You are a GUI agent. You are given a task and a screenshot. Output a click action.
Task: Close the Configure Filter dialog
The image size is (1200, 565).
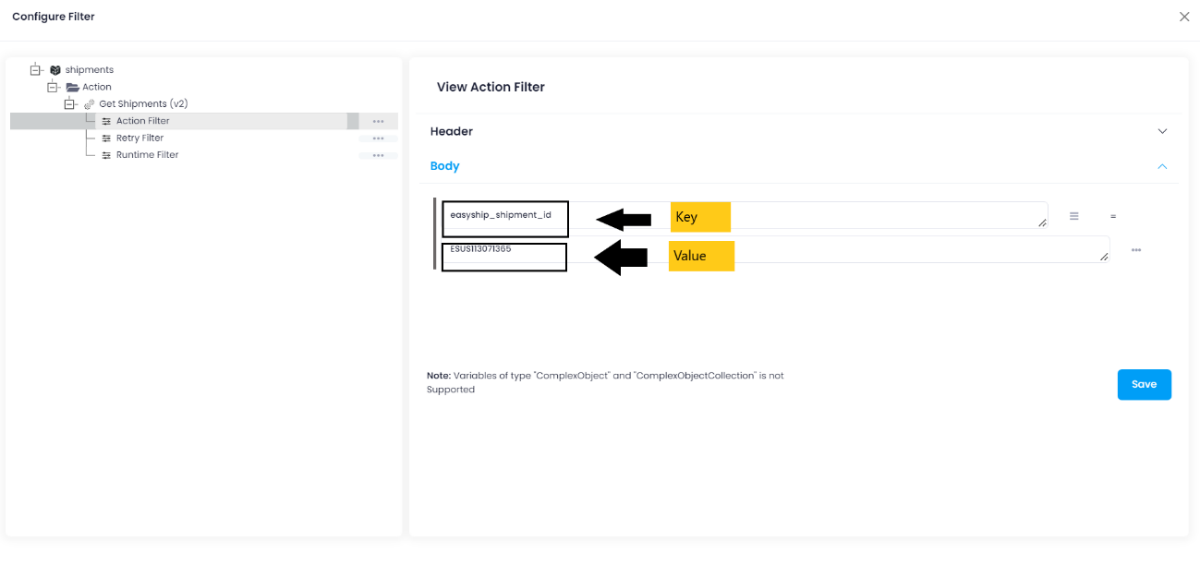(1185, 17)
